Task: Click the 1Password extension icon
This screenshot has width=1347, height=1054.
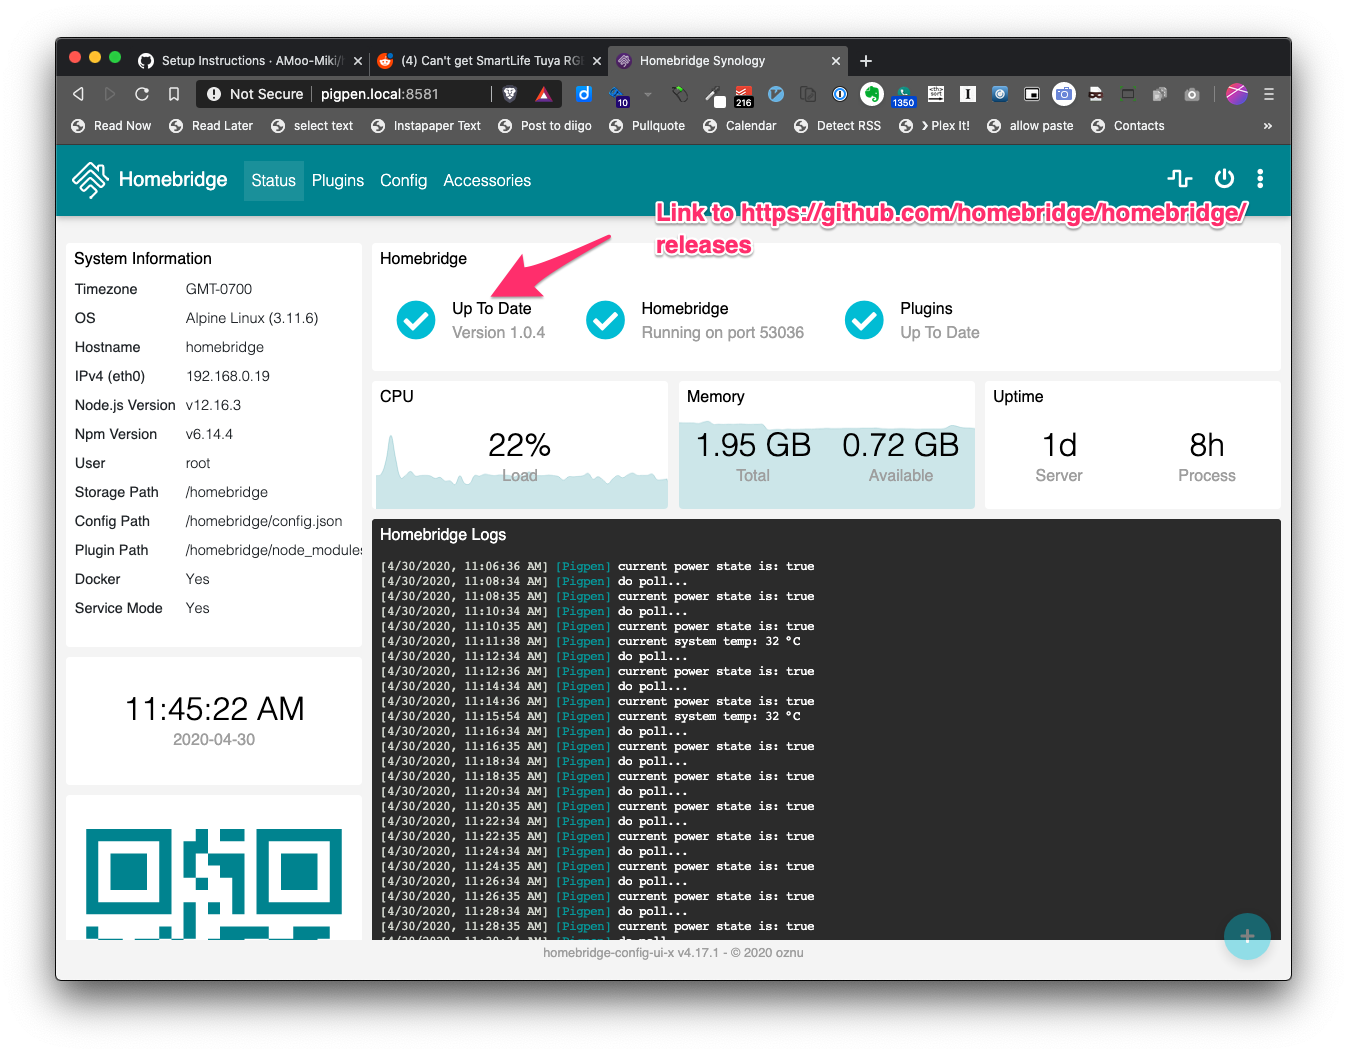Action: point(838,94)
